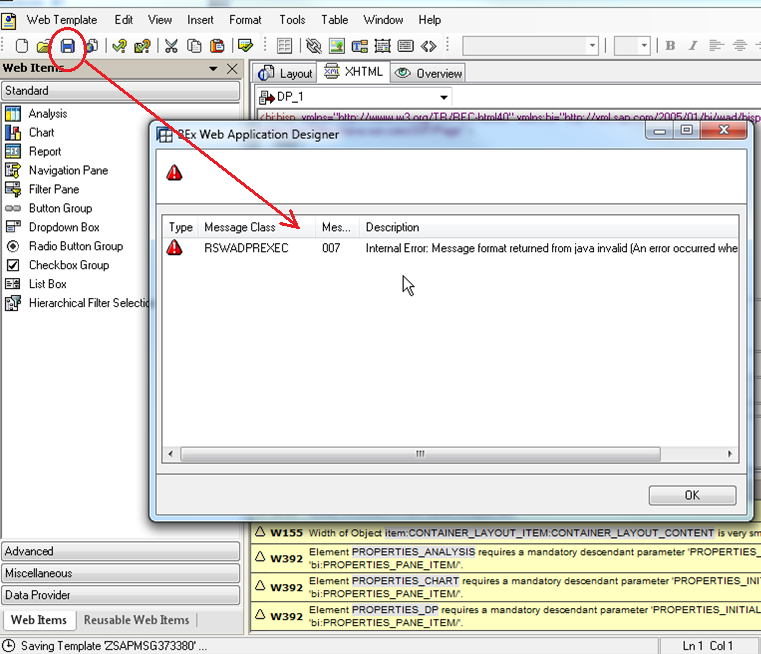Click the Insert tag angle brackets icon
761x654 pixels.
point(429,46)
